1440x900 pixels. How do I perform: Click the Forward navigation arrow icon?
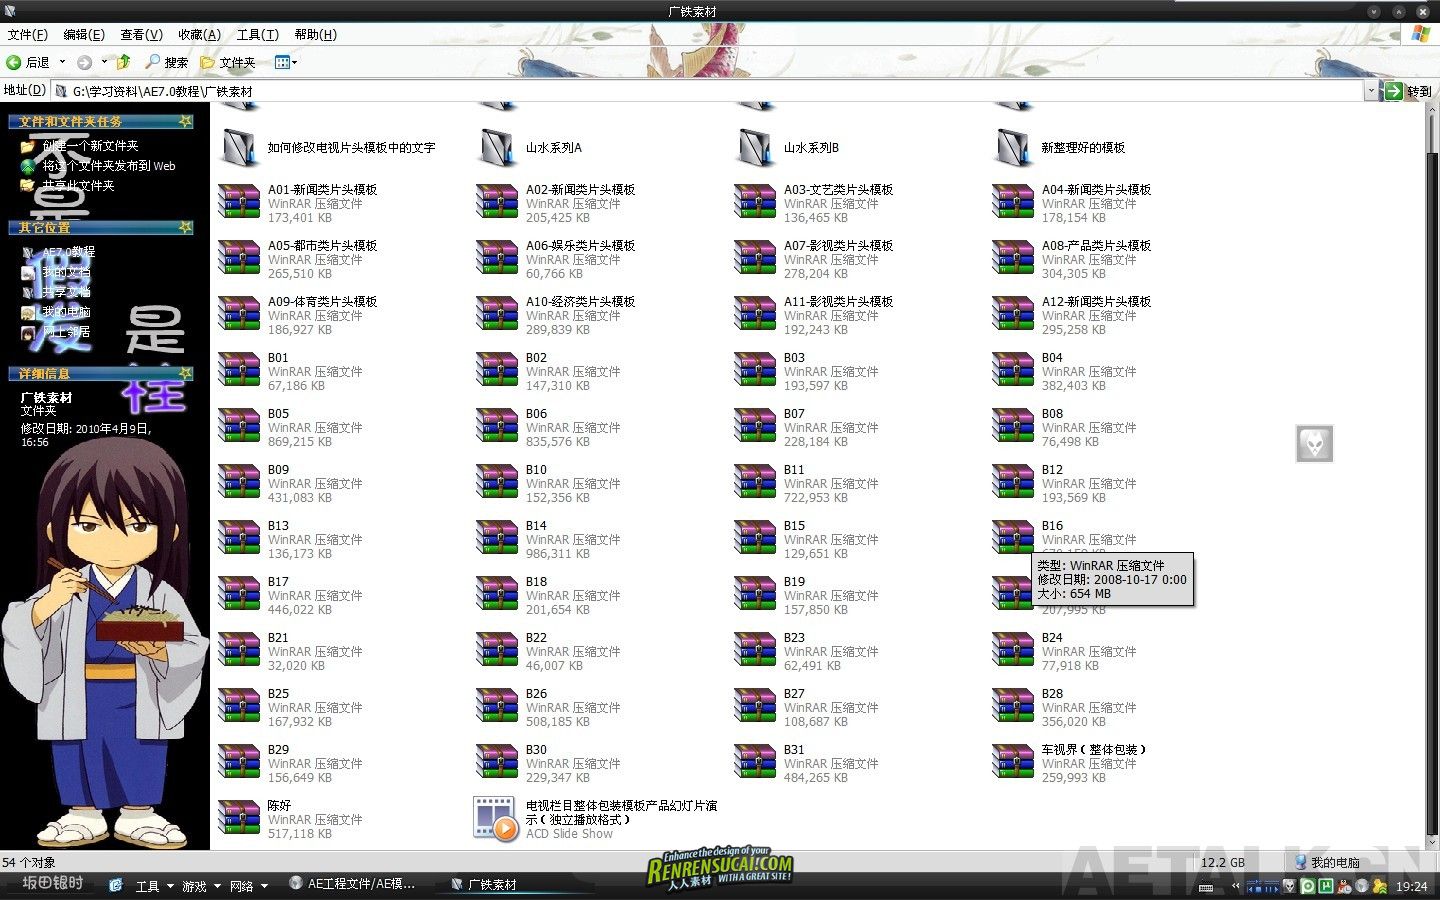tap(85, 62)
